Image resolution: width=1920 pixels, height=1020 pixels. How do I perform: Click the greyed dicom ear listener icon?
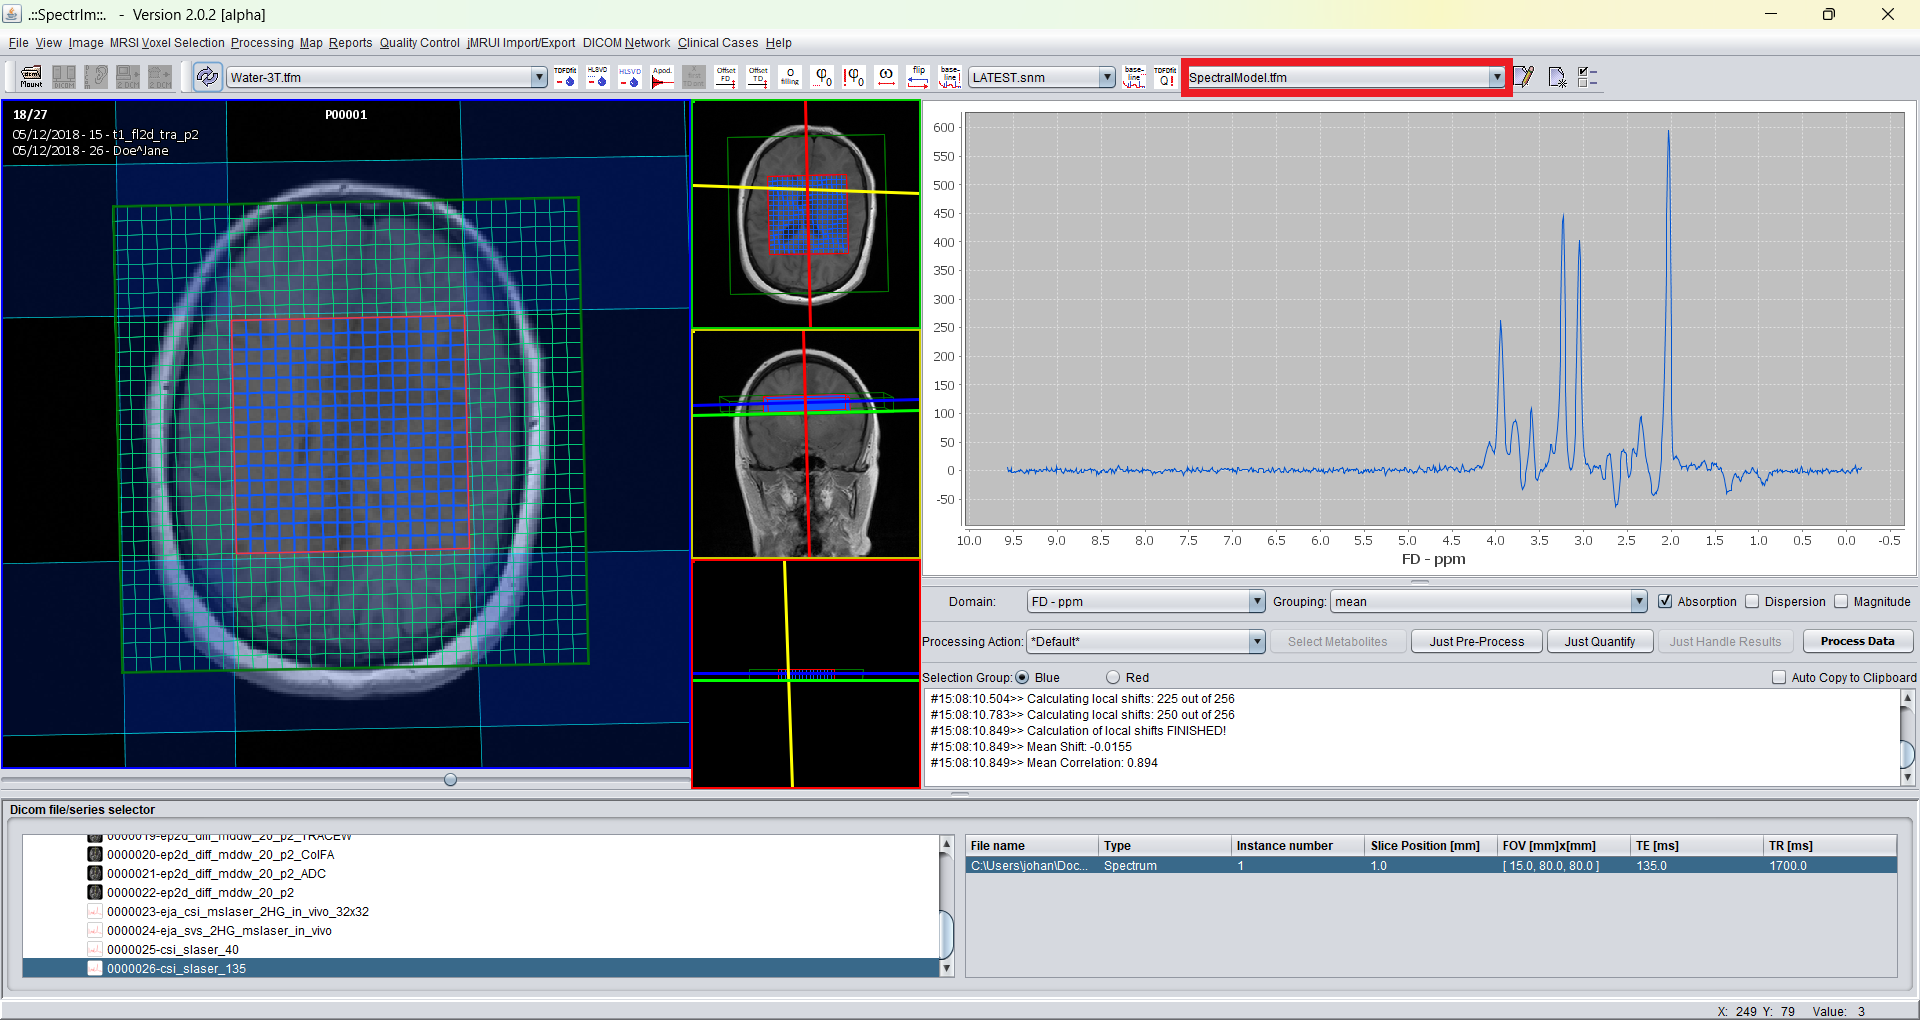pos(96,77)
